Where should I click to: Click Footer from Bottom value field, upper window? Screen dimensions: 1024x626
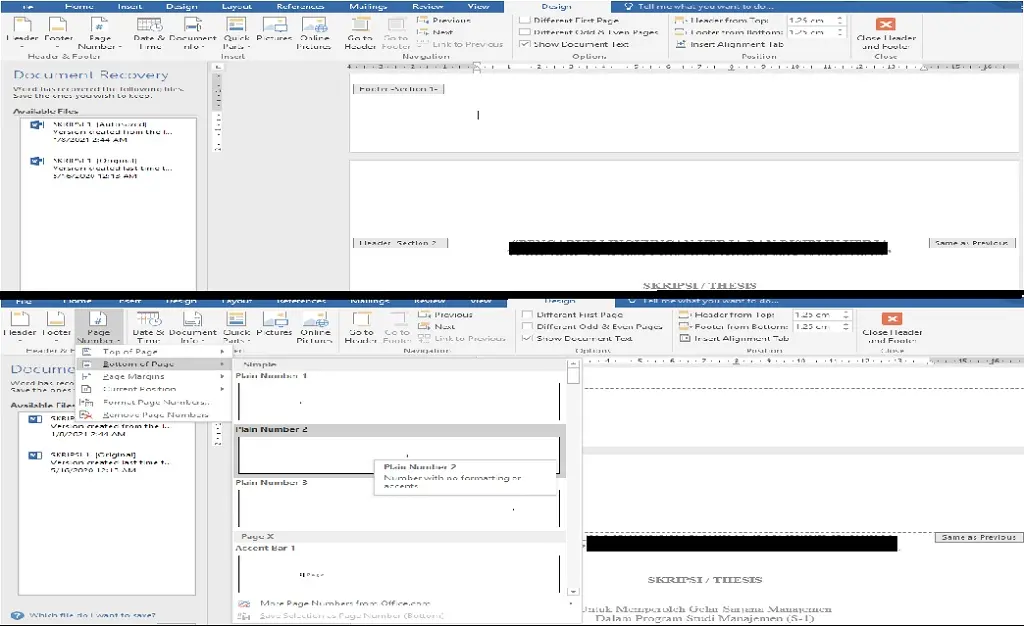pos(810,32)
